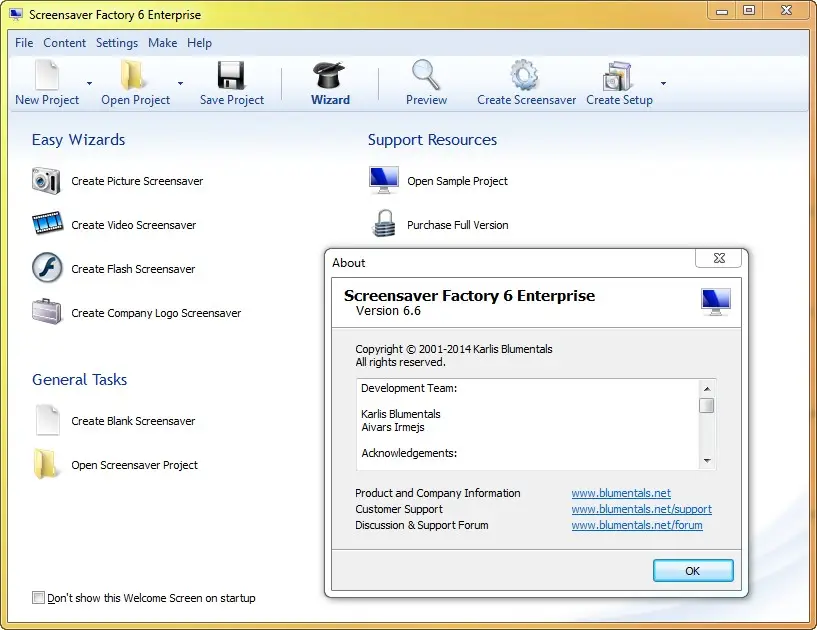Click camera icon for Picture Screensaver

tap(46, 181)
